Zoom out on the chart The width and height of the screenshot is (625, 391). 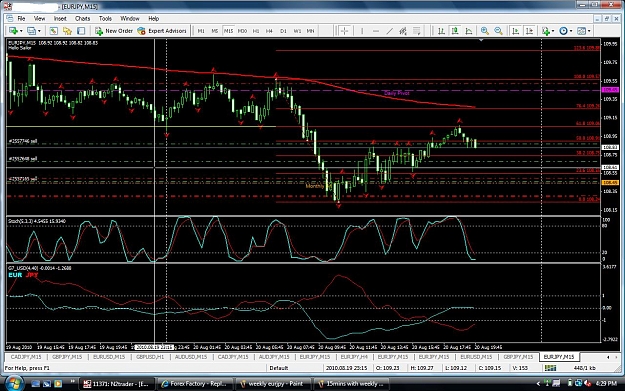click(x=498, y=31)
